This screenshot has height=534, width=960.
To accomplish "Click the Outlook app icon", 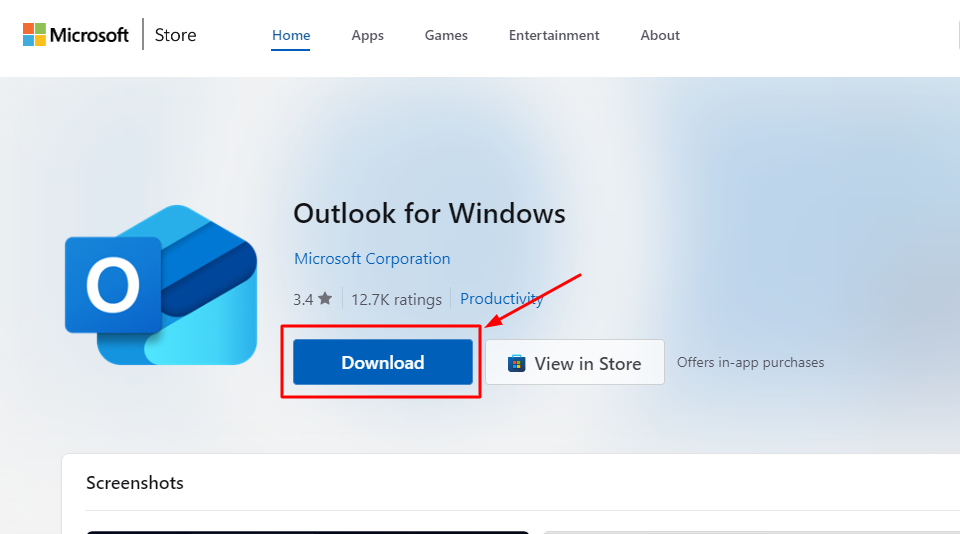I will click(160, 285).
